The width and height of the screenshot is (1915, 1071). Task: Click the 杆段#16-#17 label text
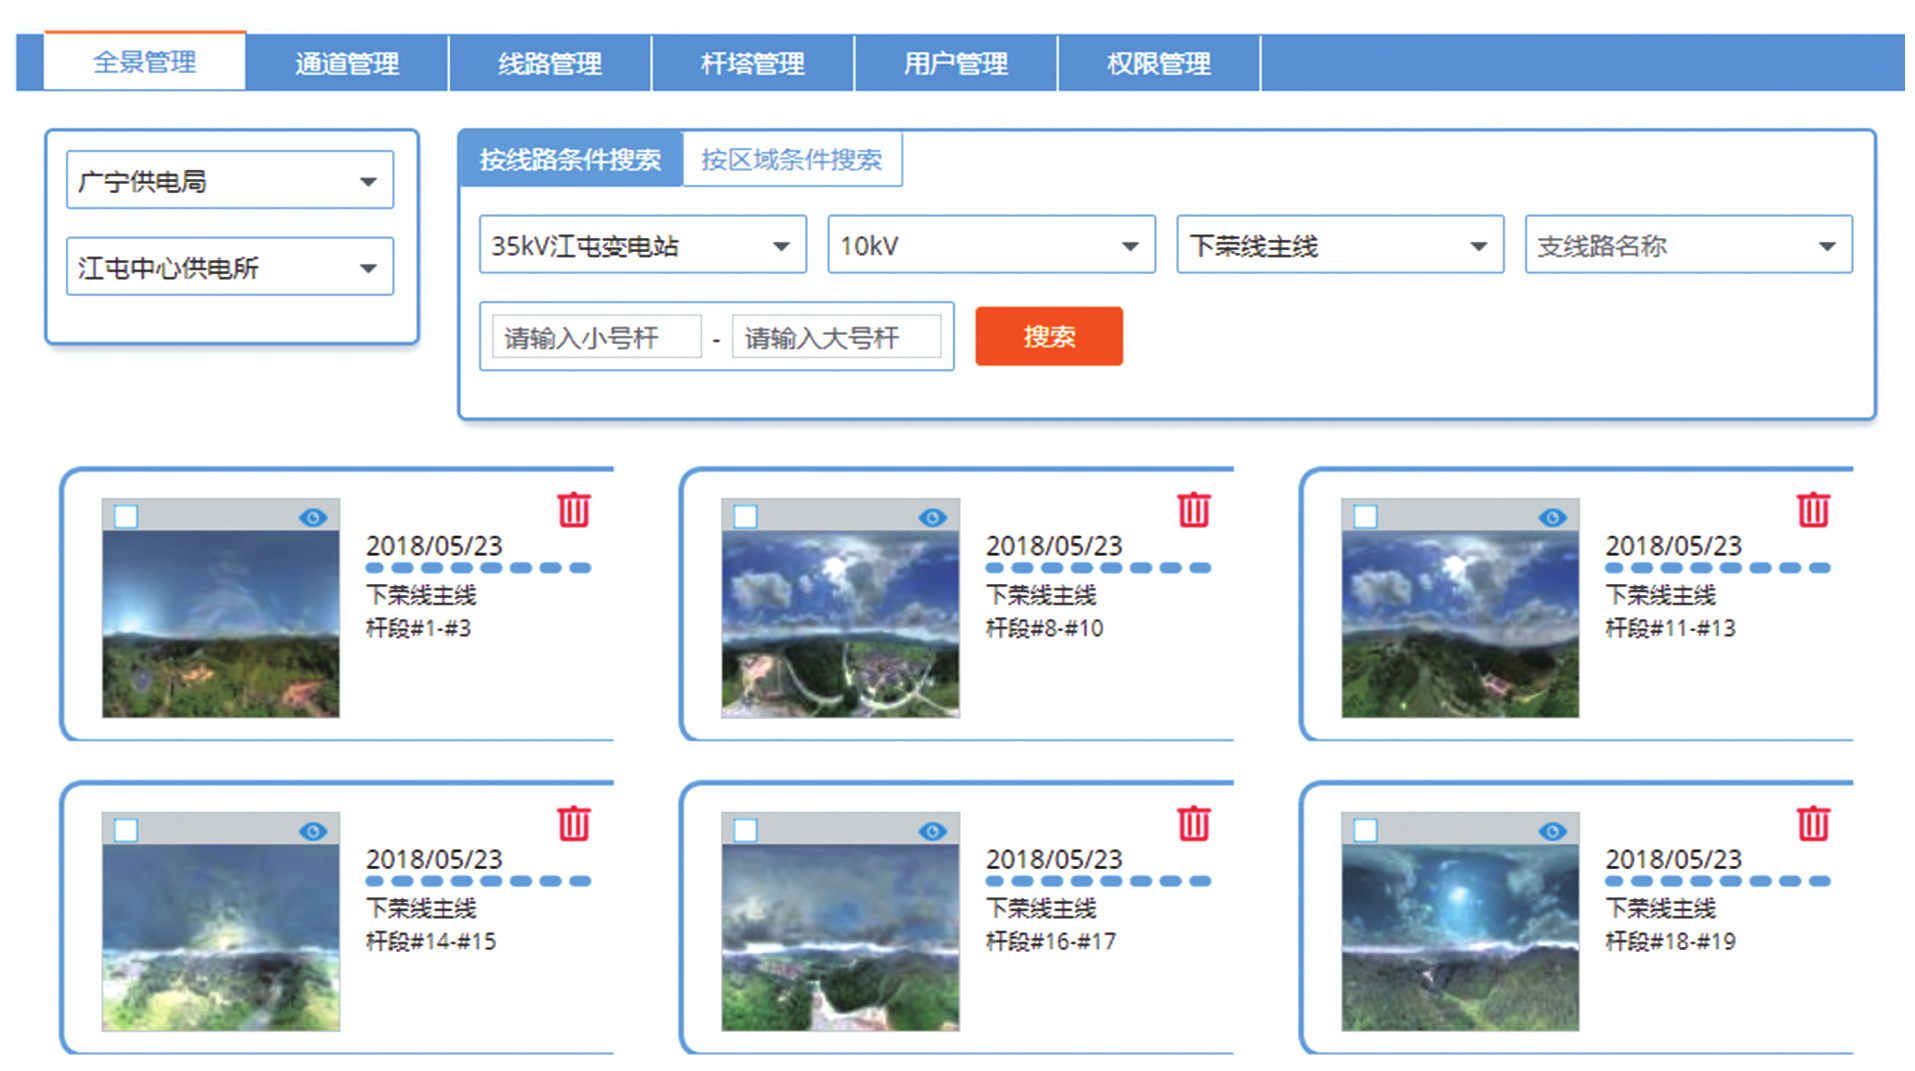click(1051, 941)
